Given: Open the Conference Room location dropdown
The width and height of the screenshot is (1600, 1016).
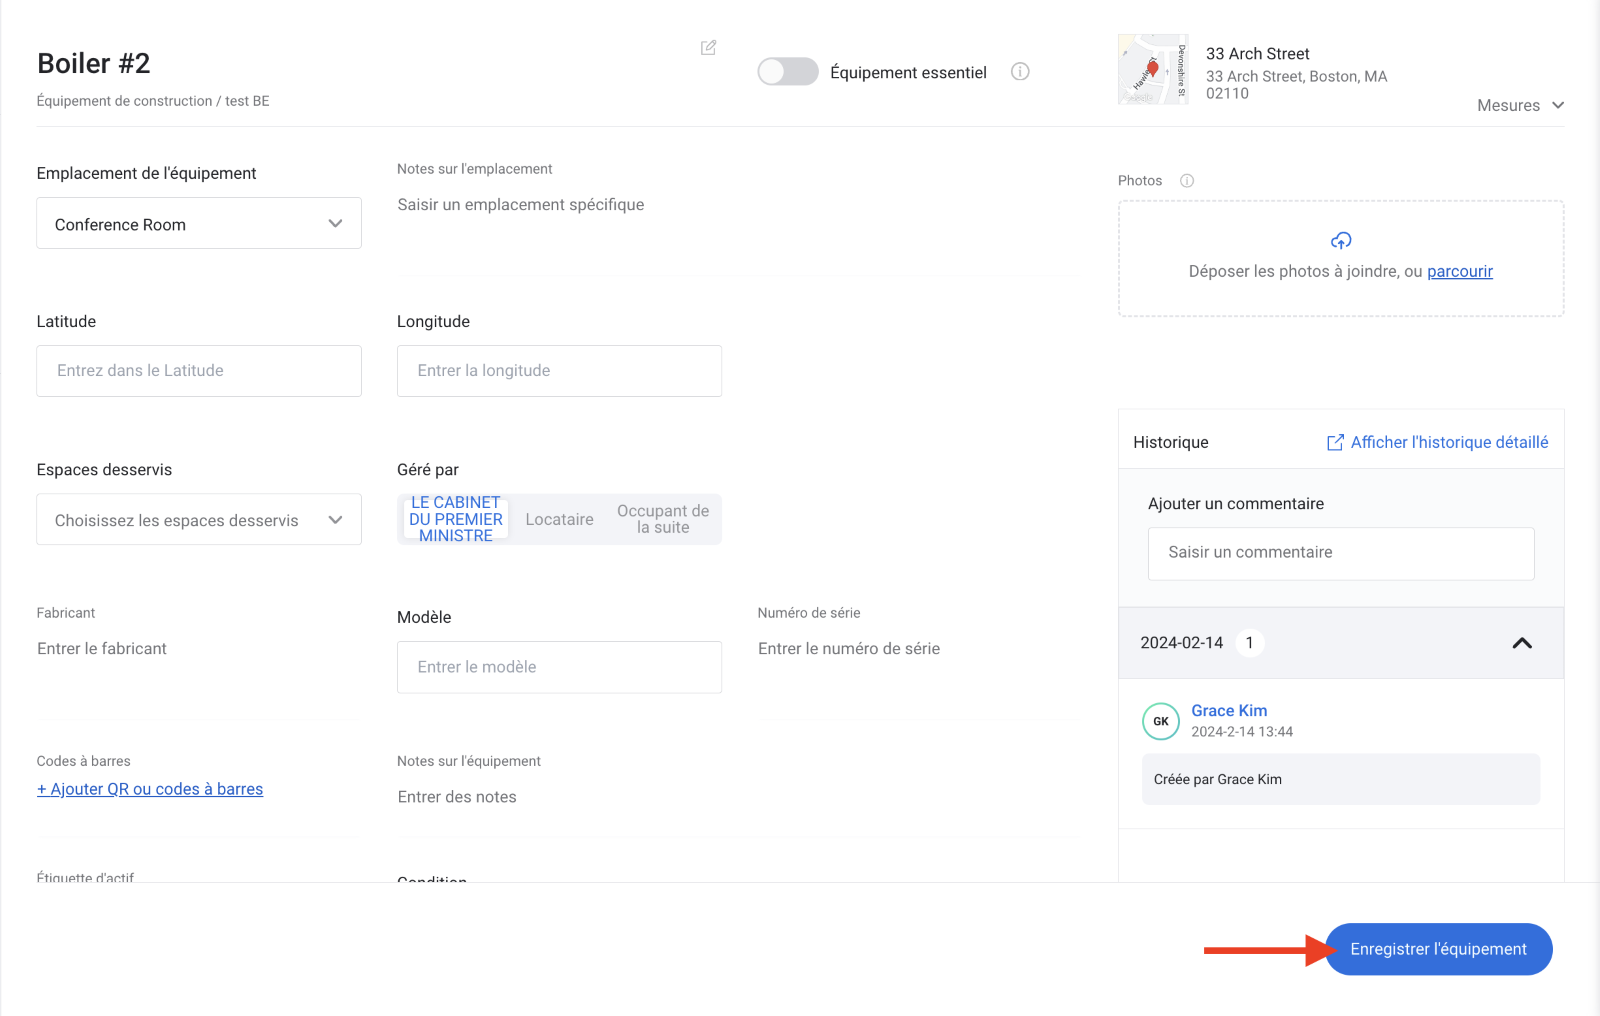Looking at the screenshot, I should coord(199,224).
